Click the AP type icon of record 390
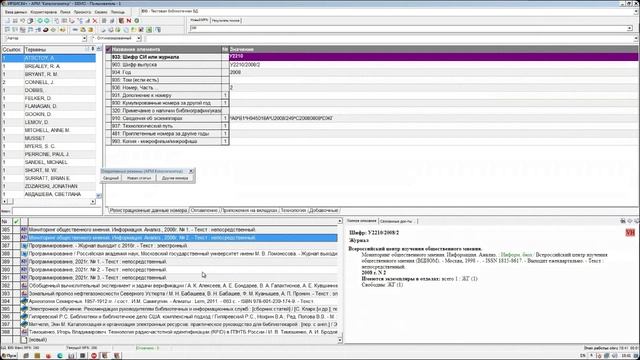Screen dimensions: 640x360 (24, 269)
